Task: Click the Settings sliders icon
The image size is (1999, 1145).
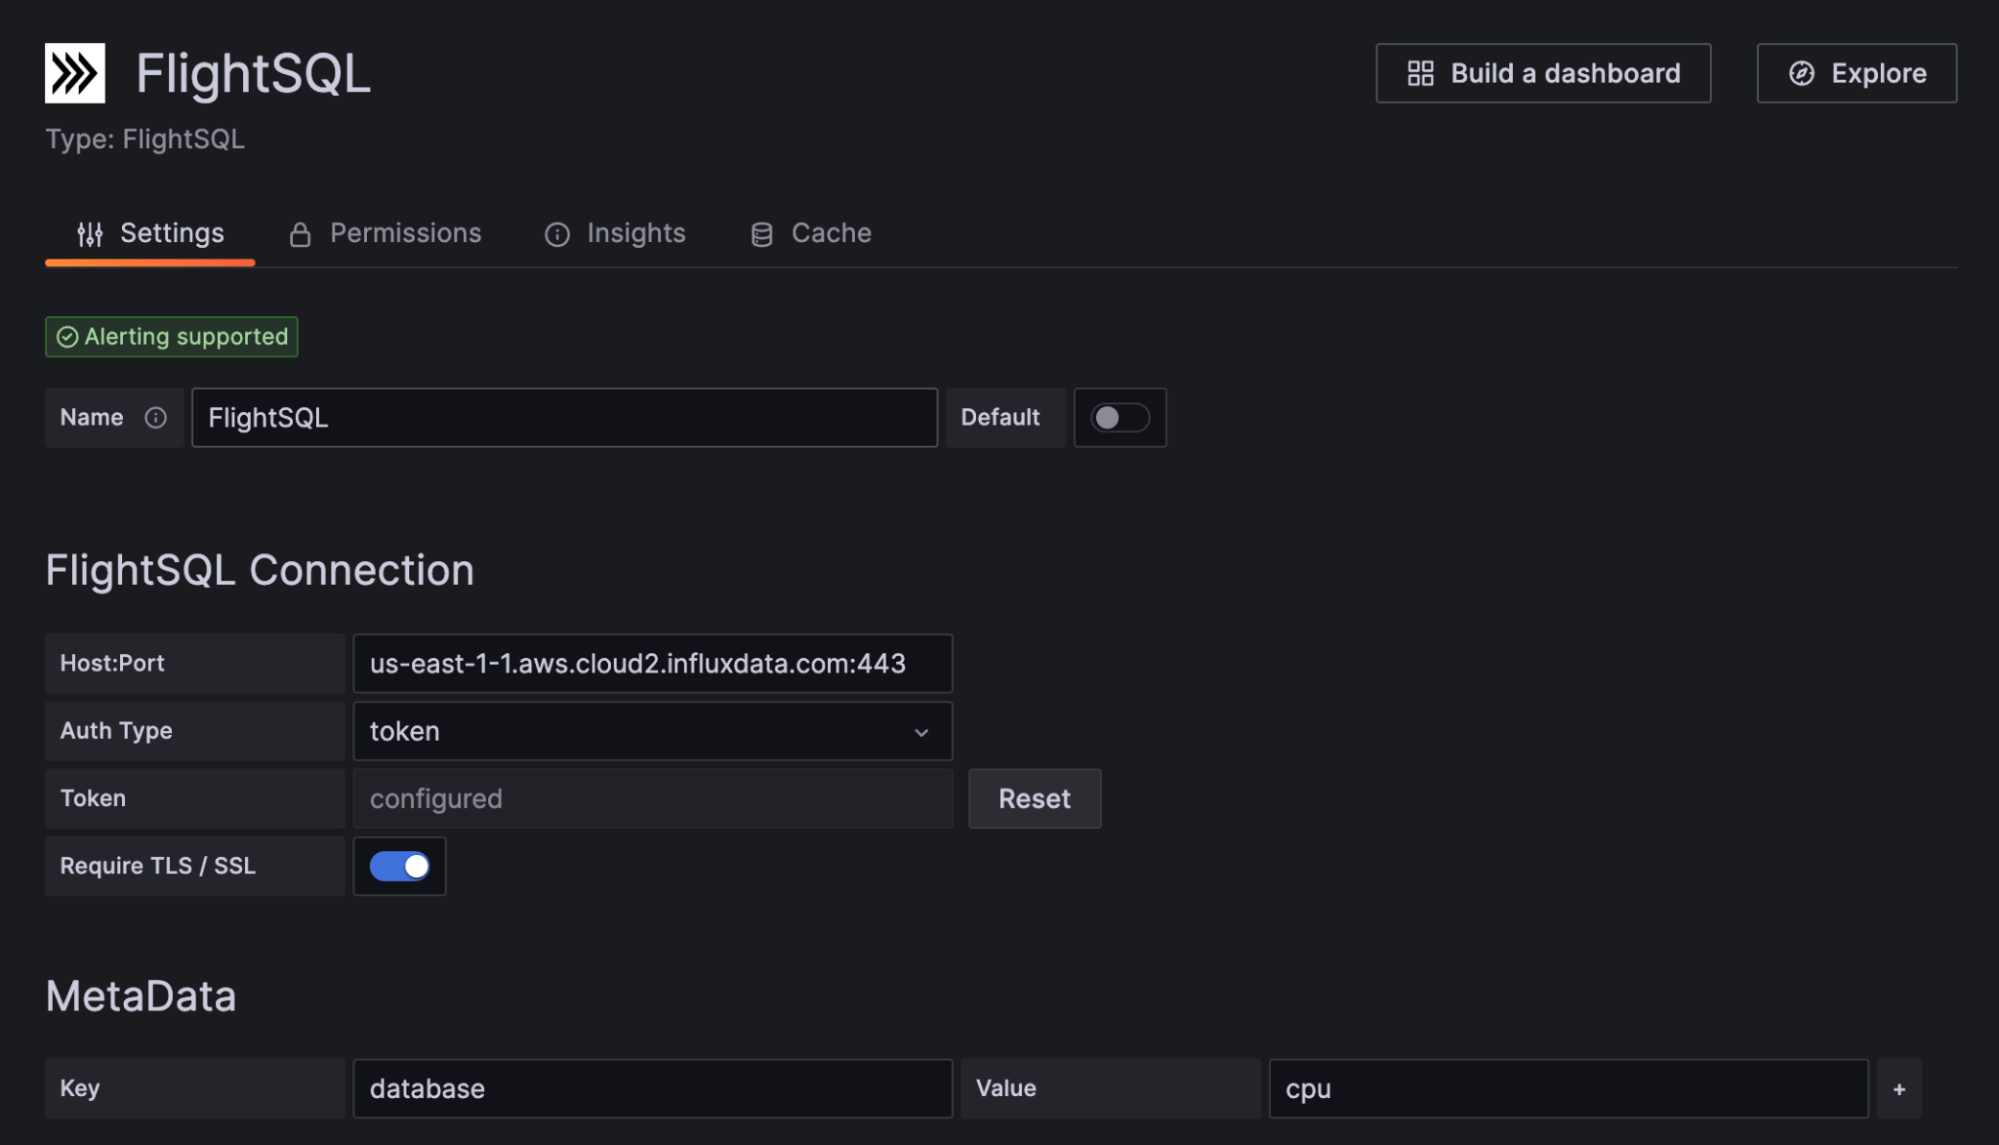Action: pyautogui.click(x=90, y=234)
